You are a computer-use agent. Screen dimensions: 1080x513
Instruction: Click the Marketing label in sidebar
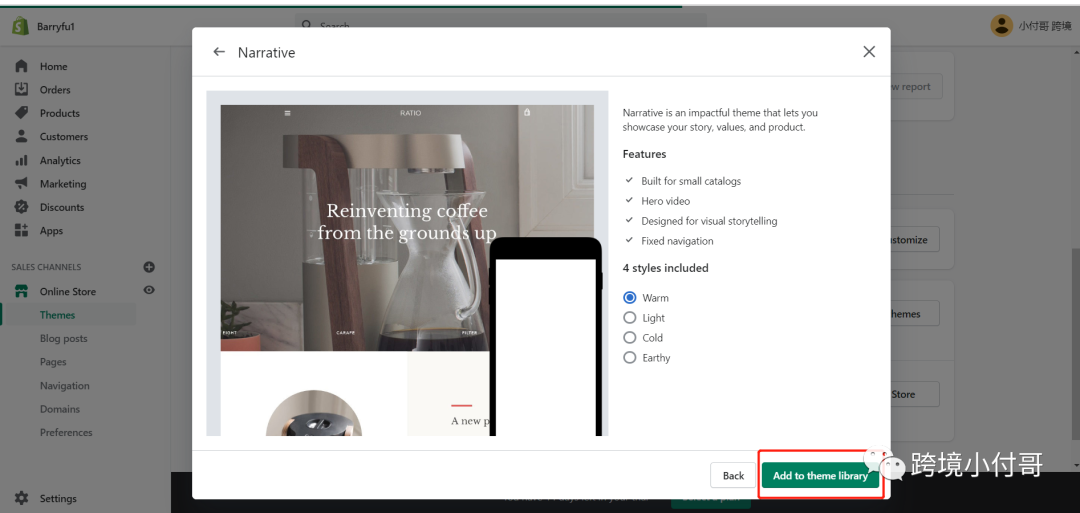tap(63, 184)
